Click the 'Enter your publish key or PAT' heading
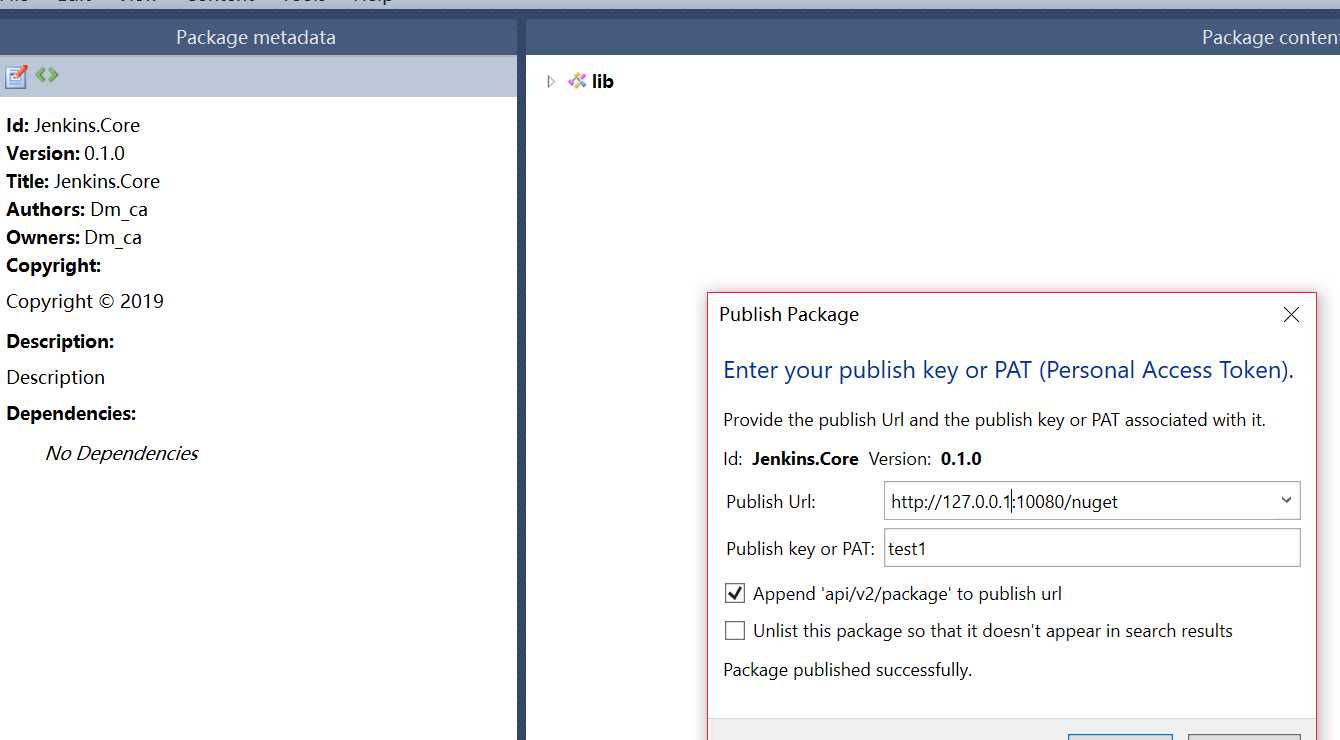 1008,371
